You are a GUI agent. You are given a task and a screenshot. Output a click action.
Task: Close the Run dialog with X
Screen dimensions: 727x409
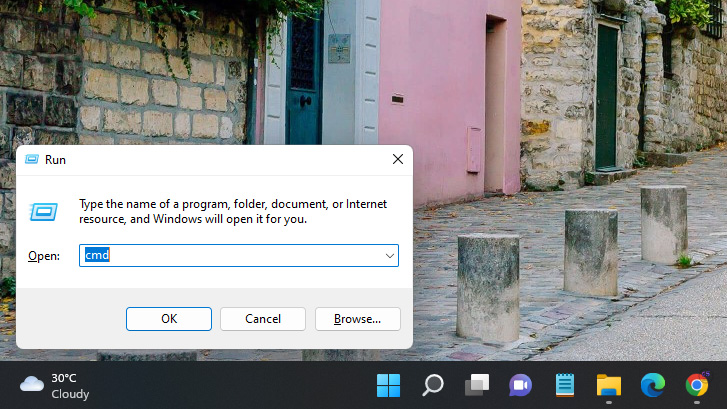coord(397,159)
